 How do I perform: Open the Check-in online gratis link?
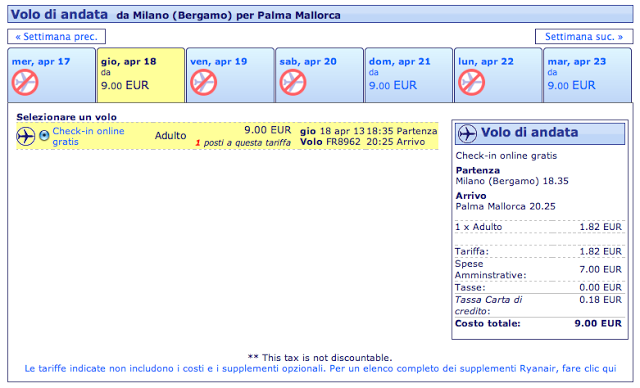[x=88, y=136]
